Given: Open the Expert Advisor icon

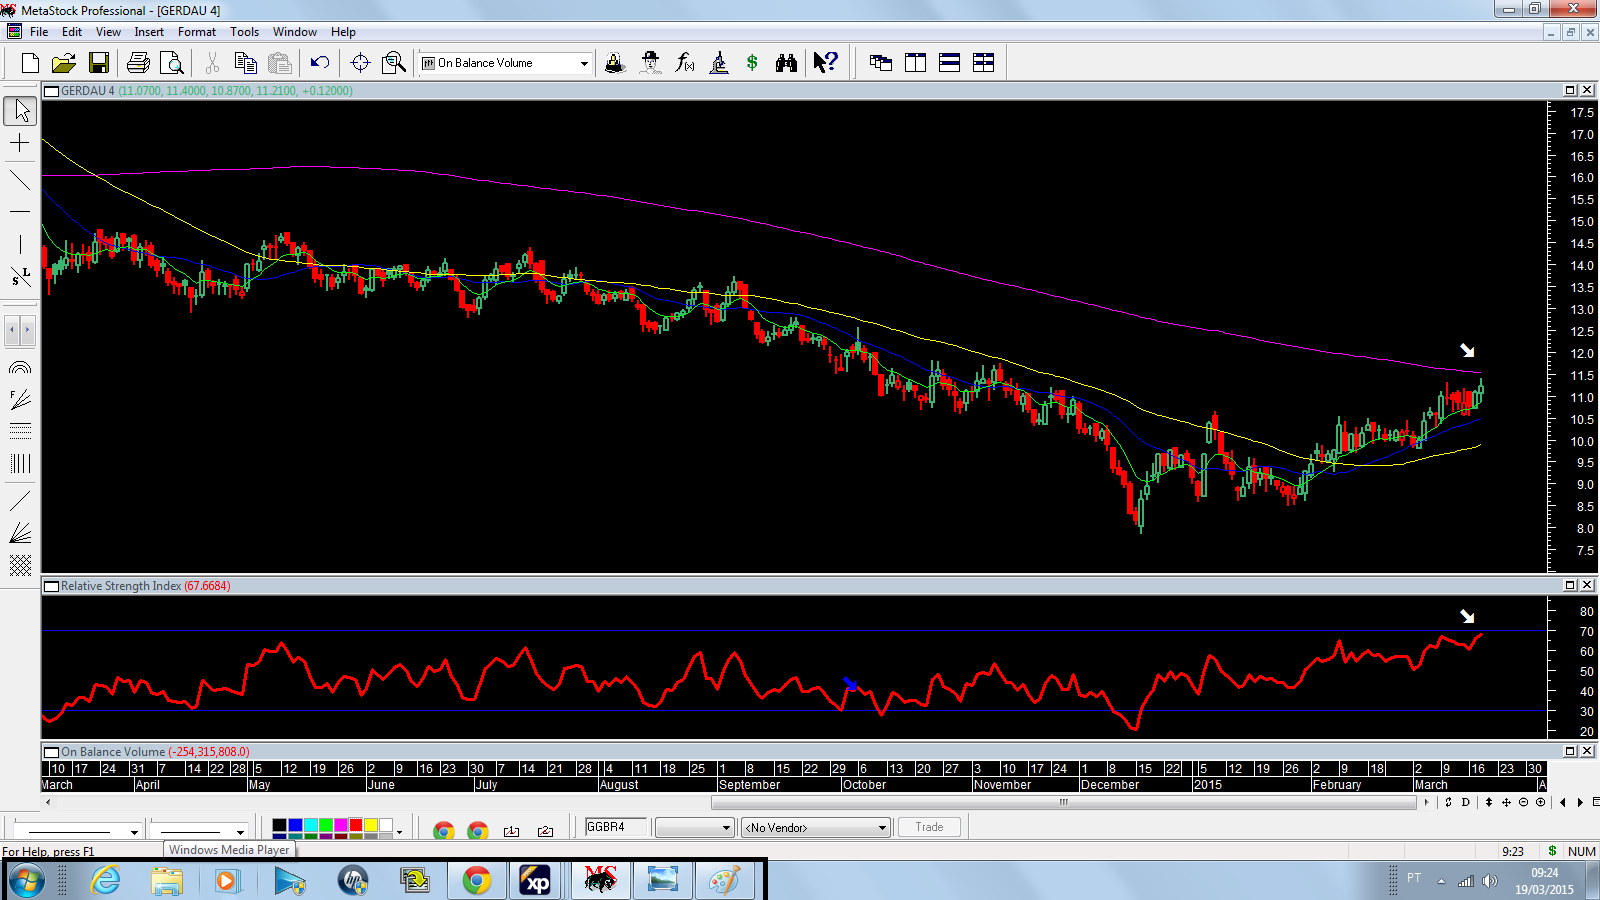Looking at the screenshot, I should pos(650,63).
